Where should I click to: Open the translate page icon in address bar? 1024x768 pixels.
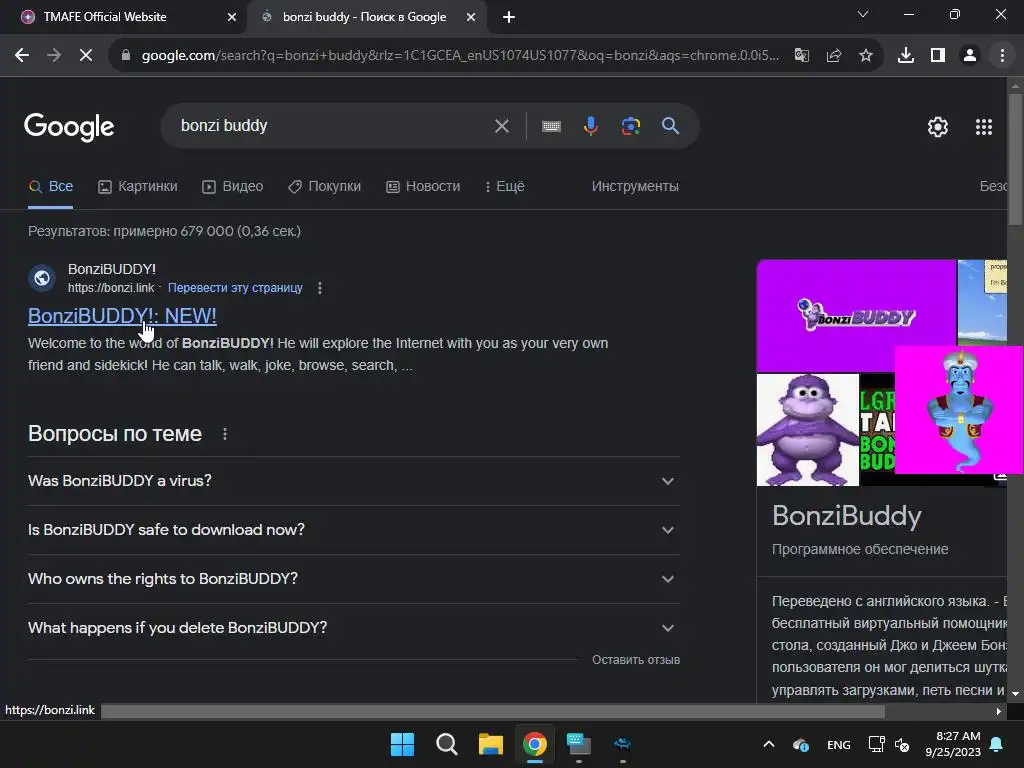click(801, 56)
